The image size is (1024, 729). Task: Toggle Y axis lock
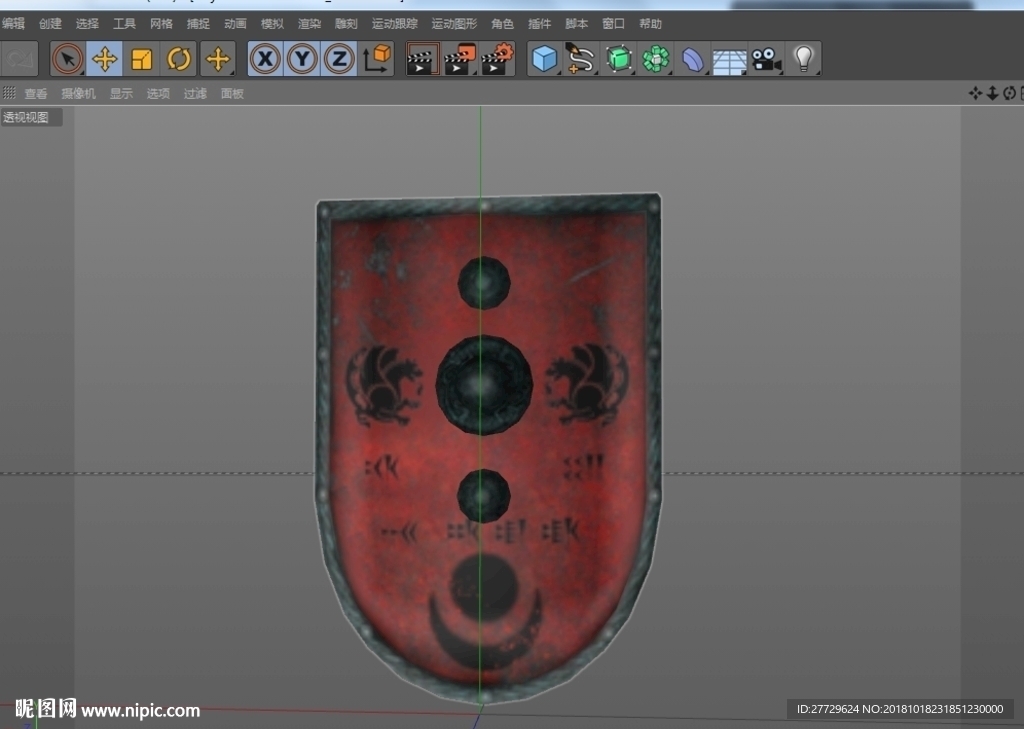point(302,59)
